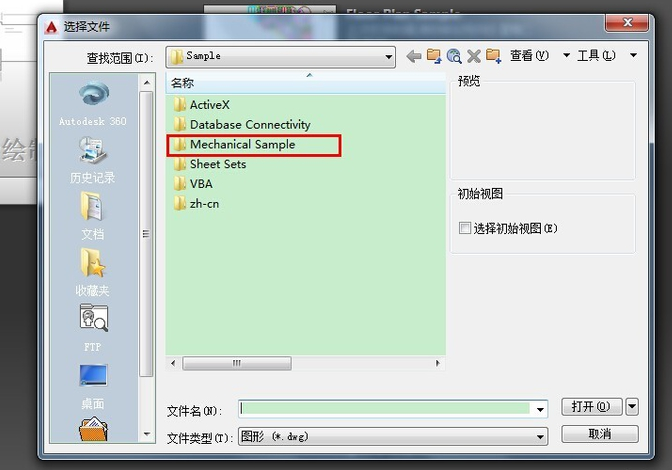Open the dropdown arrow next to 打开

tap(632, 407)
